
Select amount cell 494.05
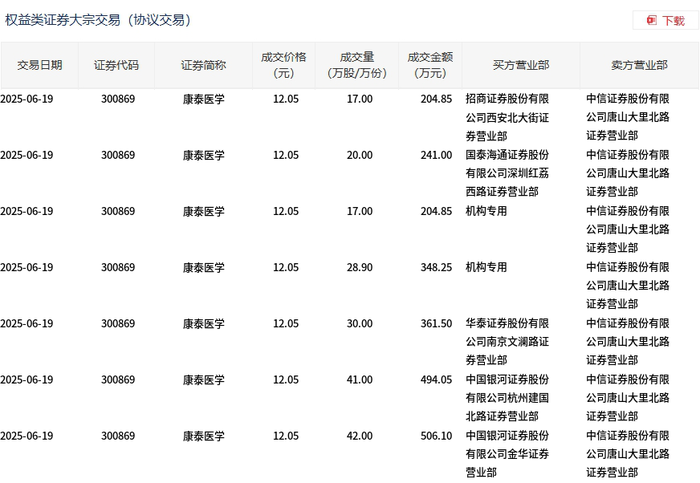436,380
